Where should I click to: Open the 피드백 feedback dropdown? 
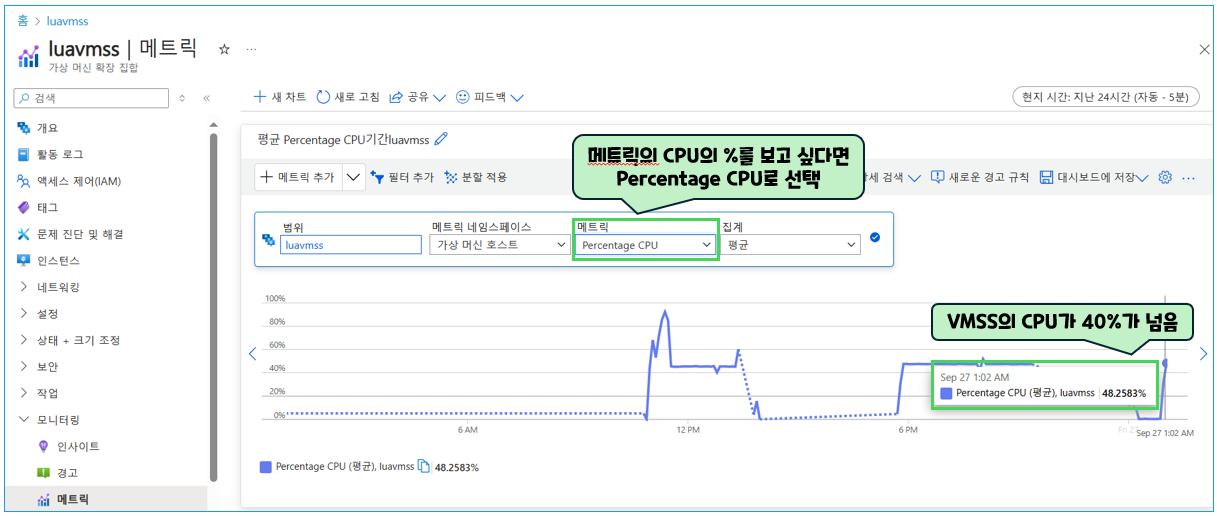489,97
